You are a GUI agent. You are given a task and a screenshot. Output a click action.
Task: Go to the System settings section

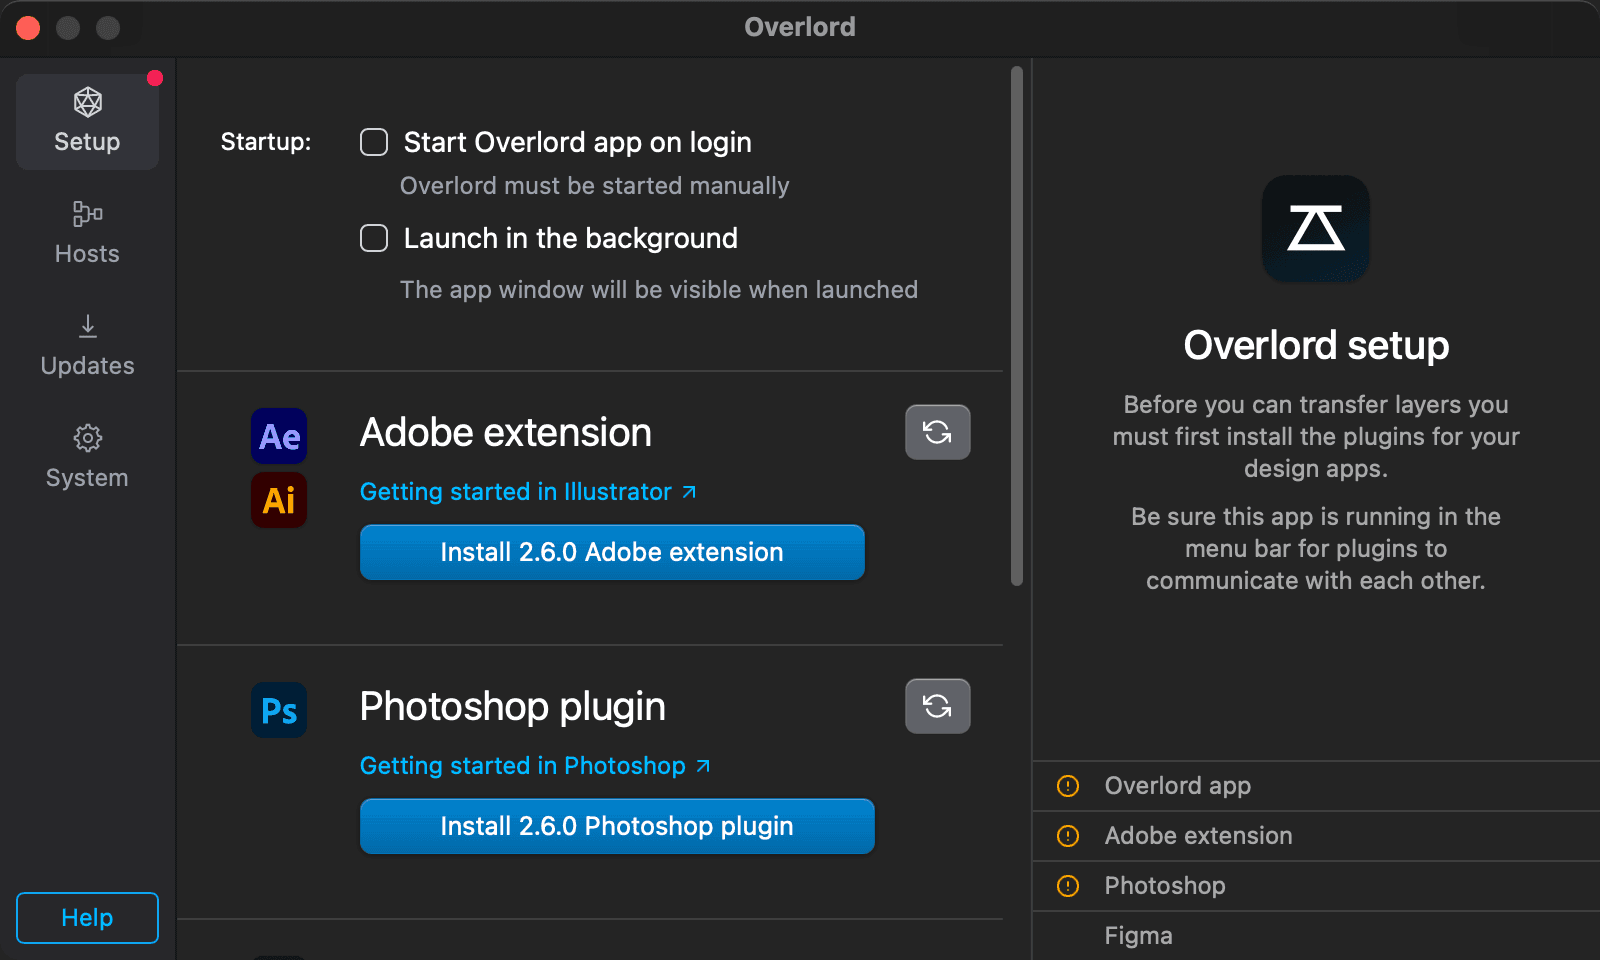coord(87,457)
